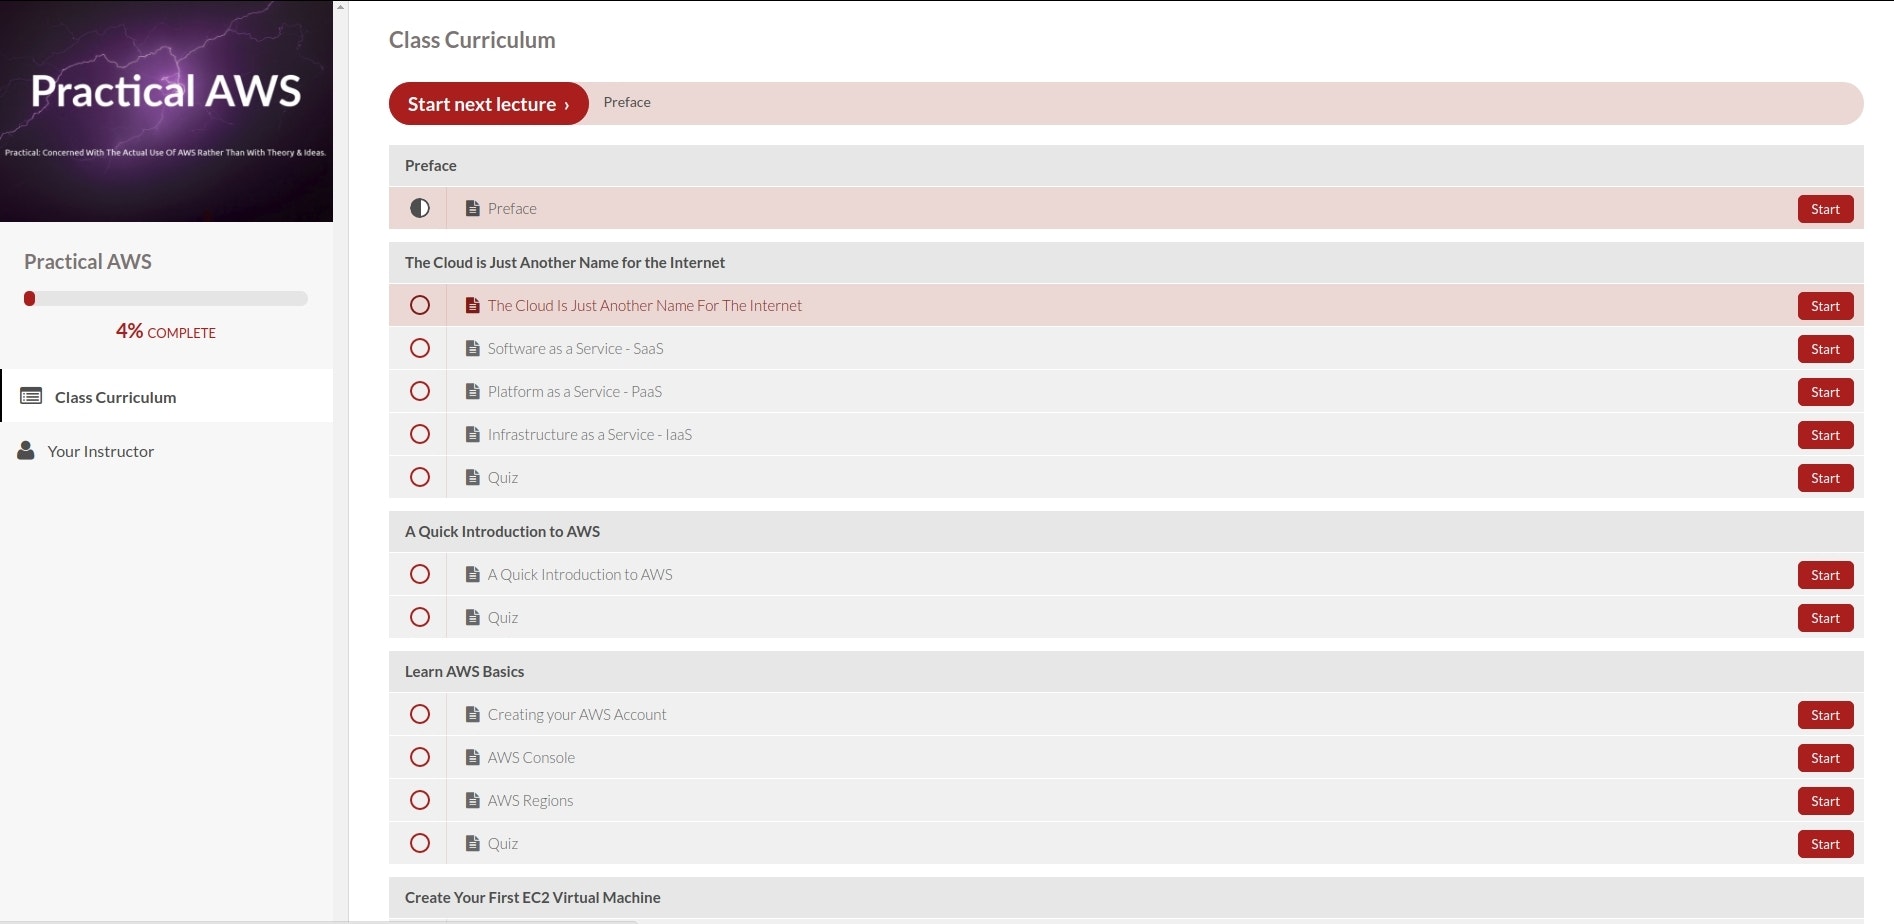
Task: Click document icon beside A Quick Introduction to AWS lecture
Action: pos(473,574)
